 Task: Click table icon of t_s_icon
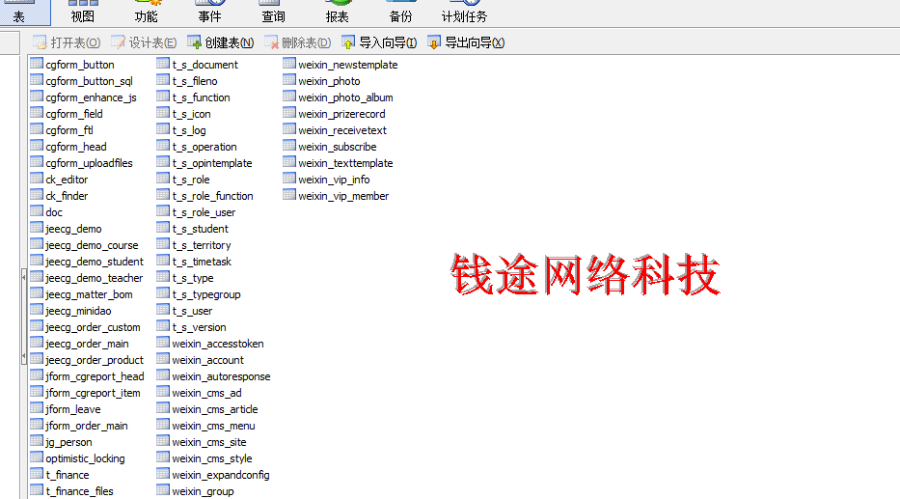coord(163,113)
